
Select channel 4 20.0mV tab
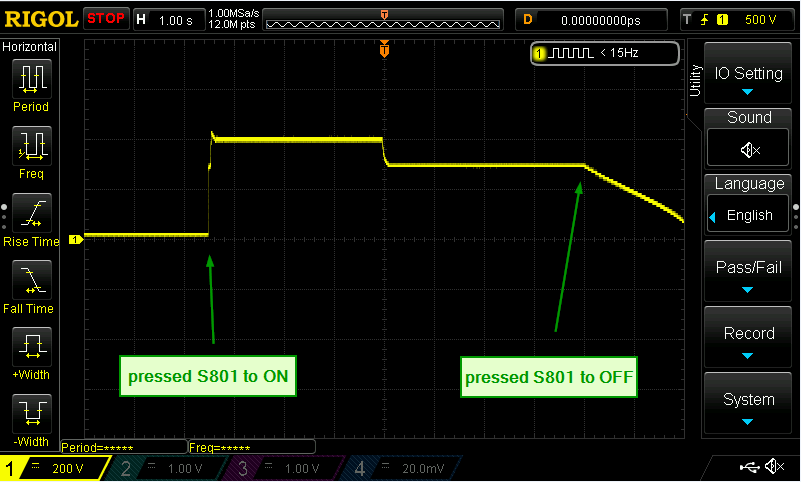pyautogui.click(x=400, y=468)
